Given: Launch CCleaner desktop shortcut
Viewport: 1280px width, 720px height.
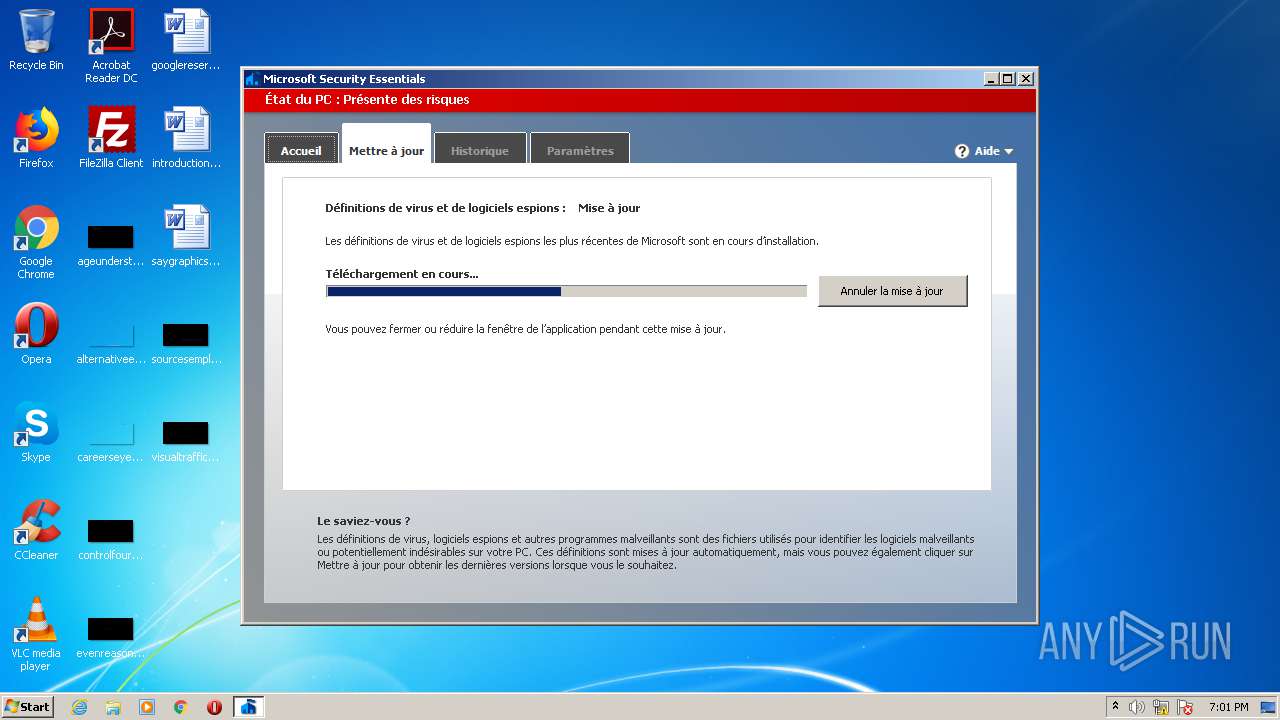Looking at the screenshot, I should click(x=36, y=530).
